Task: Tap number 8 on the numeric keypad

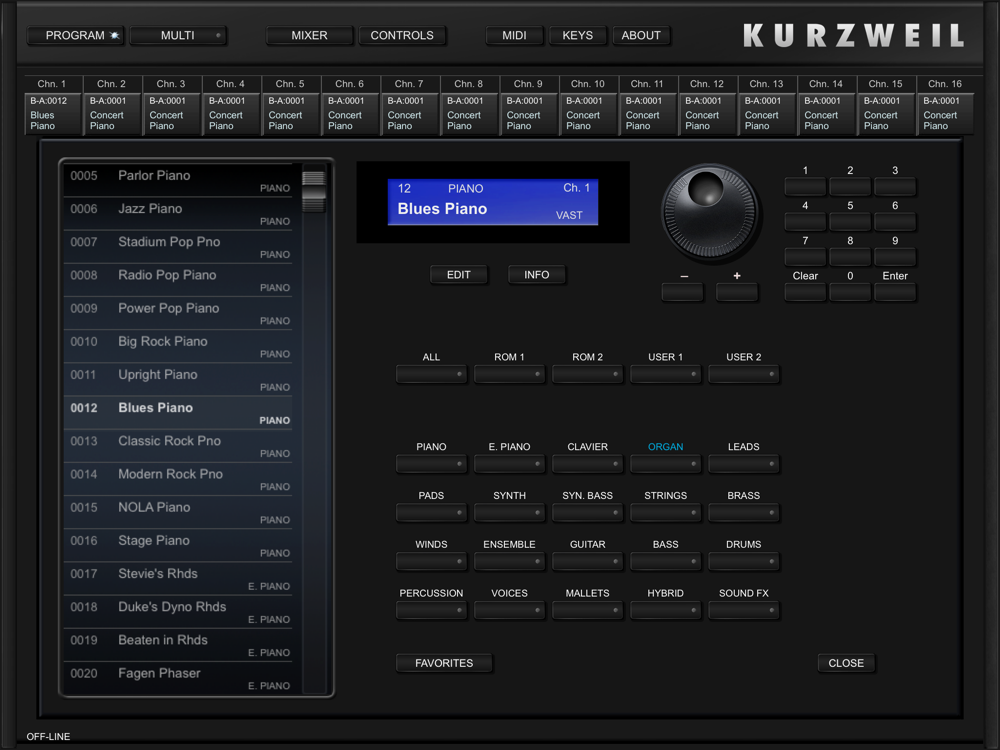Action: click(850, 257)
